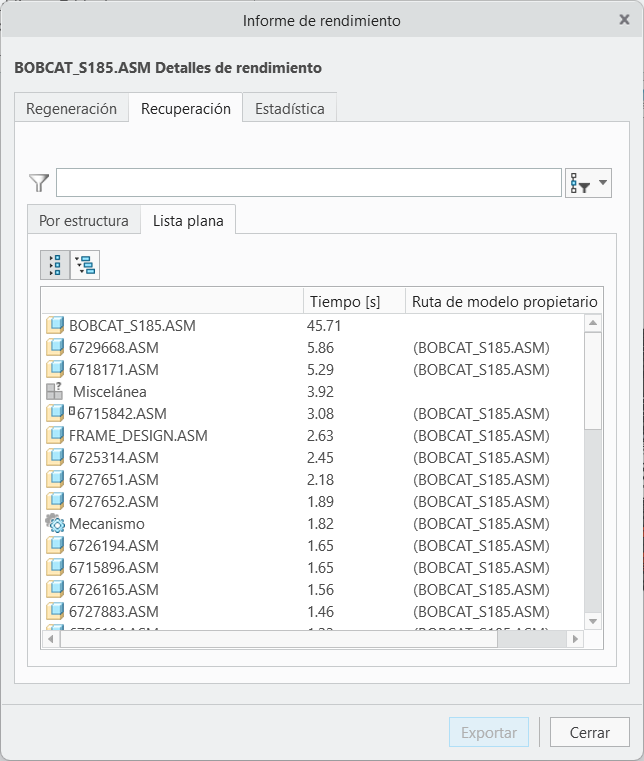Click the 2.63 time value
Image resolution: width=644 pixels, height=761 pixels.
320,436
